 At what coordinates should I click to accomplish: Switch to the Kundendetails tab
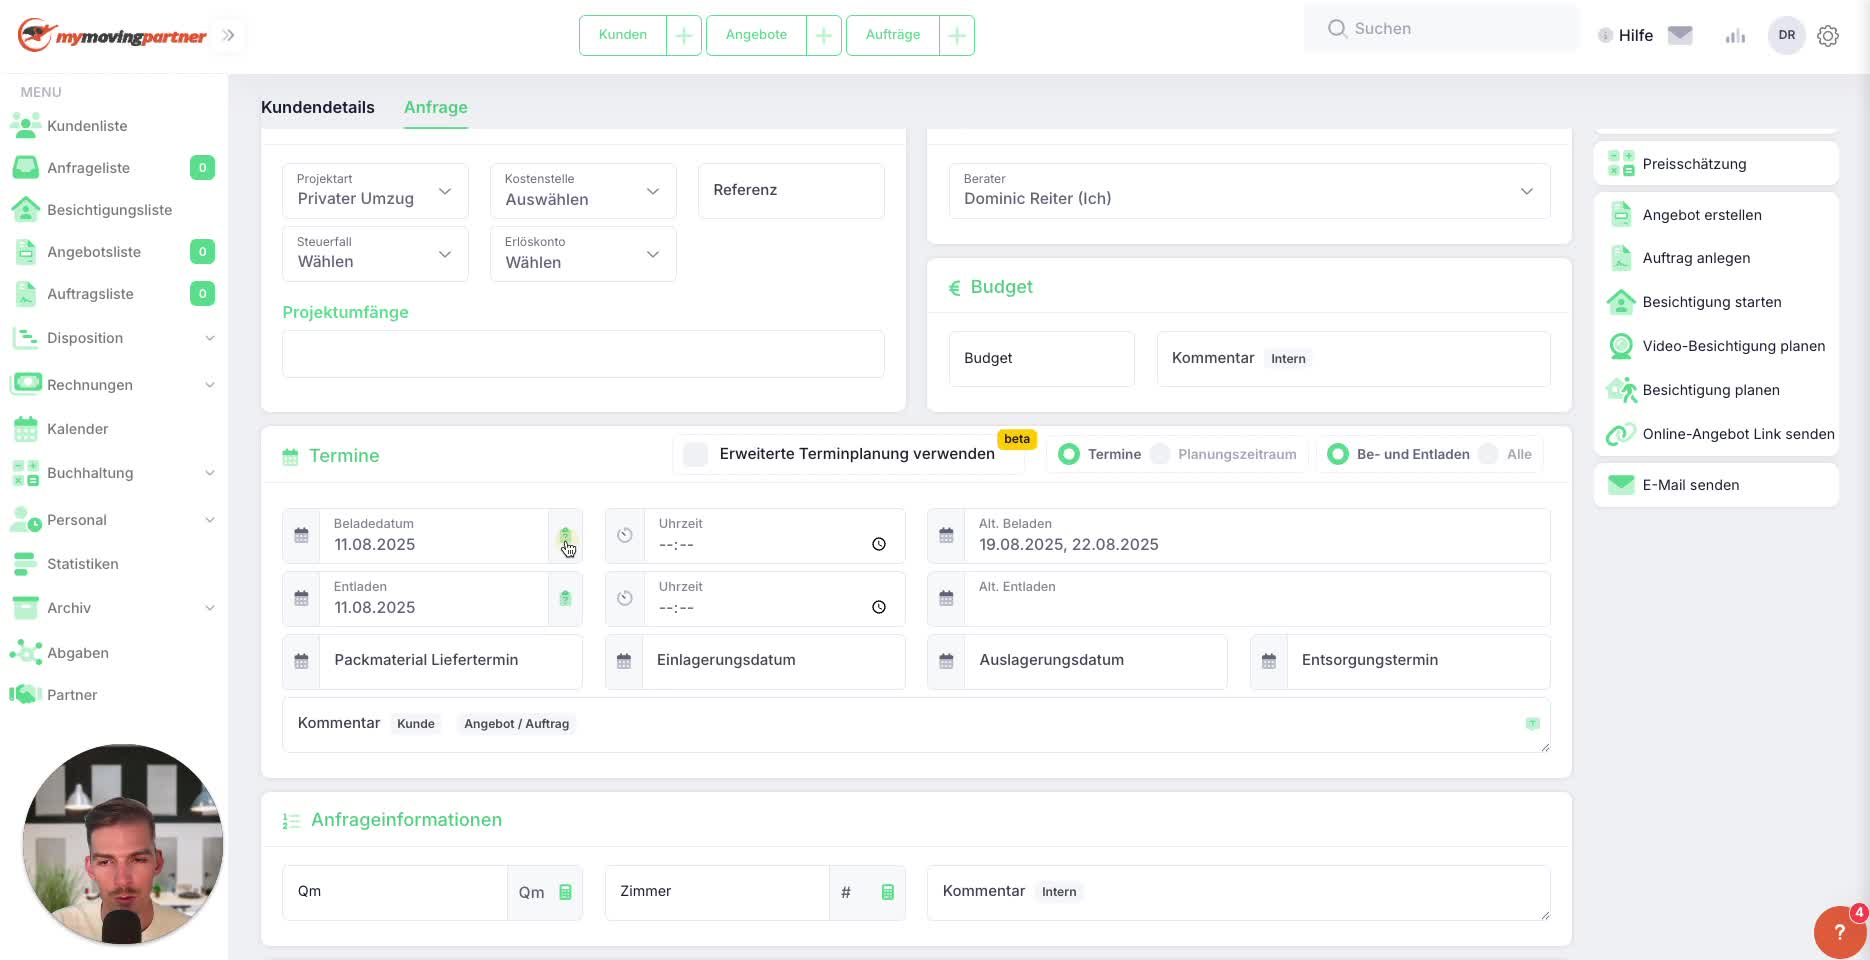pos(318,107)
